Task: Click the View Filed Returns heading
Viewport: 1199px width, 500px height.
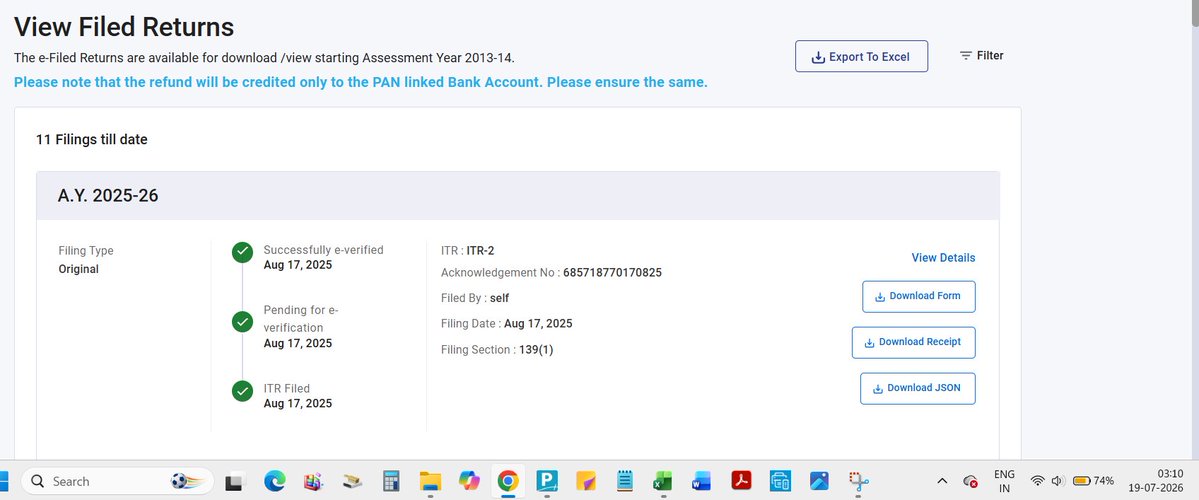Action: tap(124, 27)
